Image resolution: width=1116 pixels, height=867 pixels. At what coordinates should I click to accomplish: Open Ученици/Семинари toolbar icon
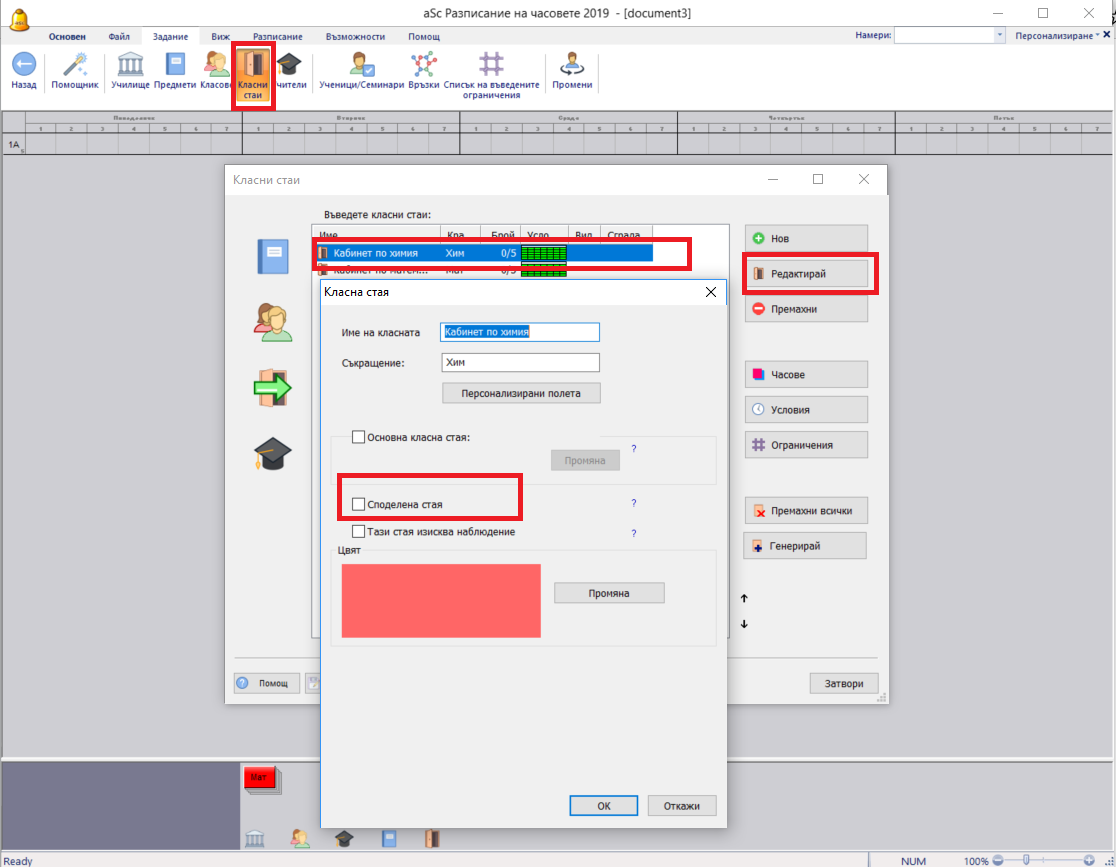coord(361,65)
